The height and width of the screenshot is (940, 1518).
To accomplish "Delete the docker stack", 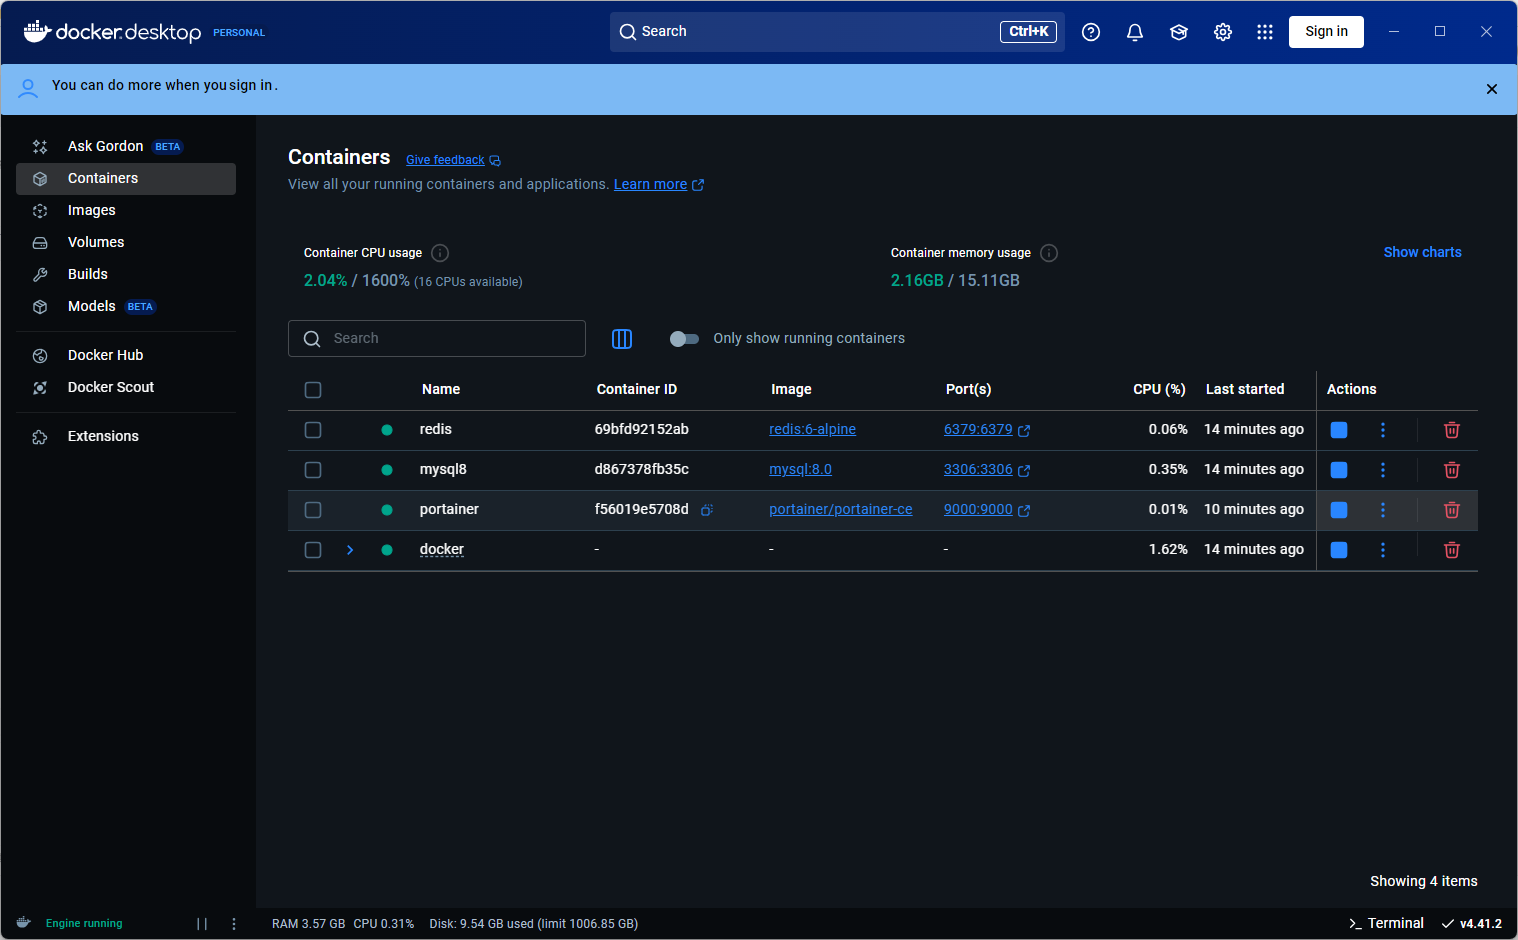I will [x=1452, y=550].
